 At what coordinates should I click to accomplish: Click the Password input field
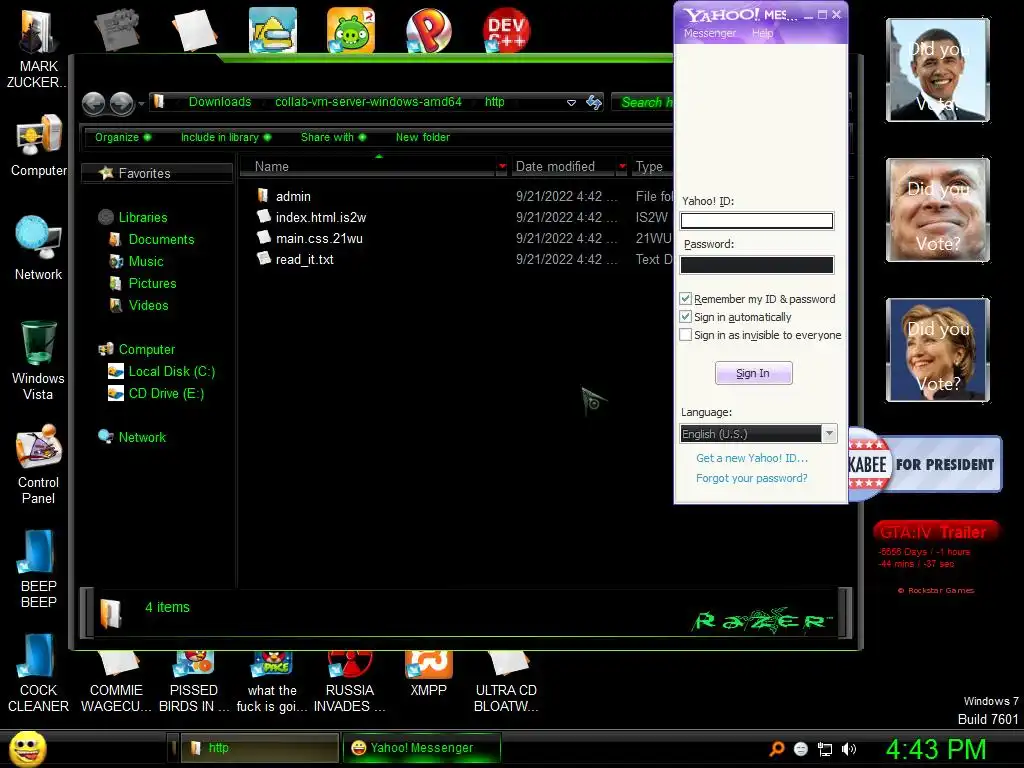pyautogui.click(x=757, y=264)
